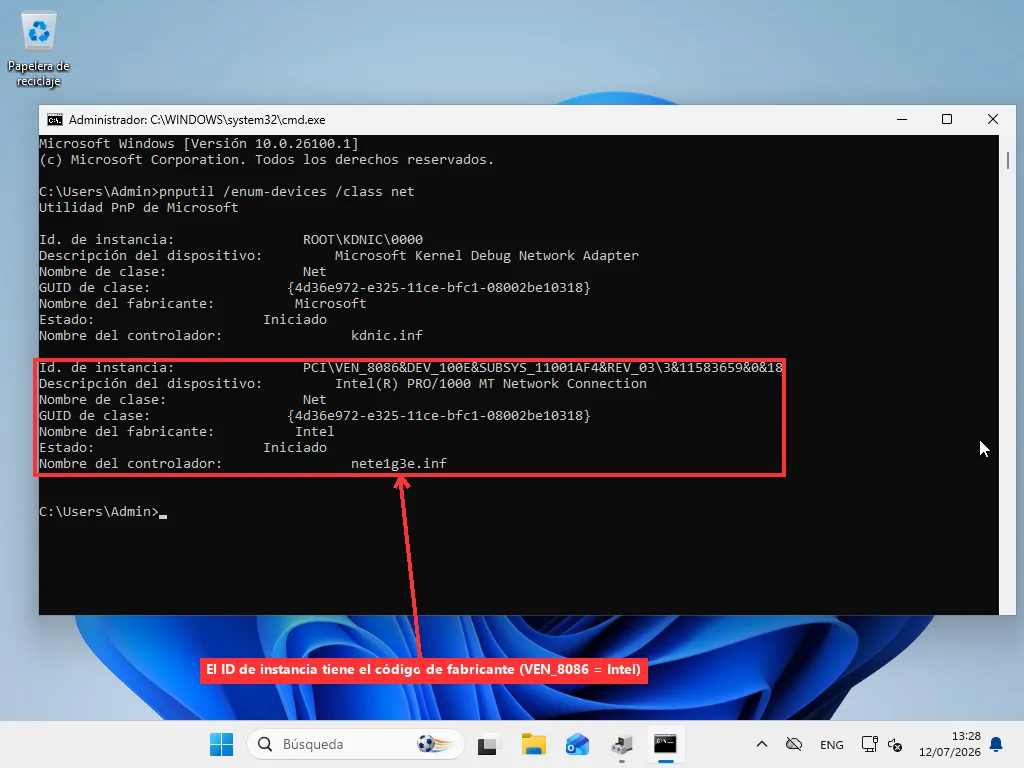1024x768 pixels.
Task: Click the search highlight football icon
Action: click(434, 744)
